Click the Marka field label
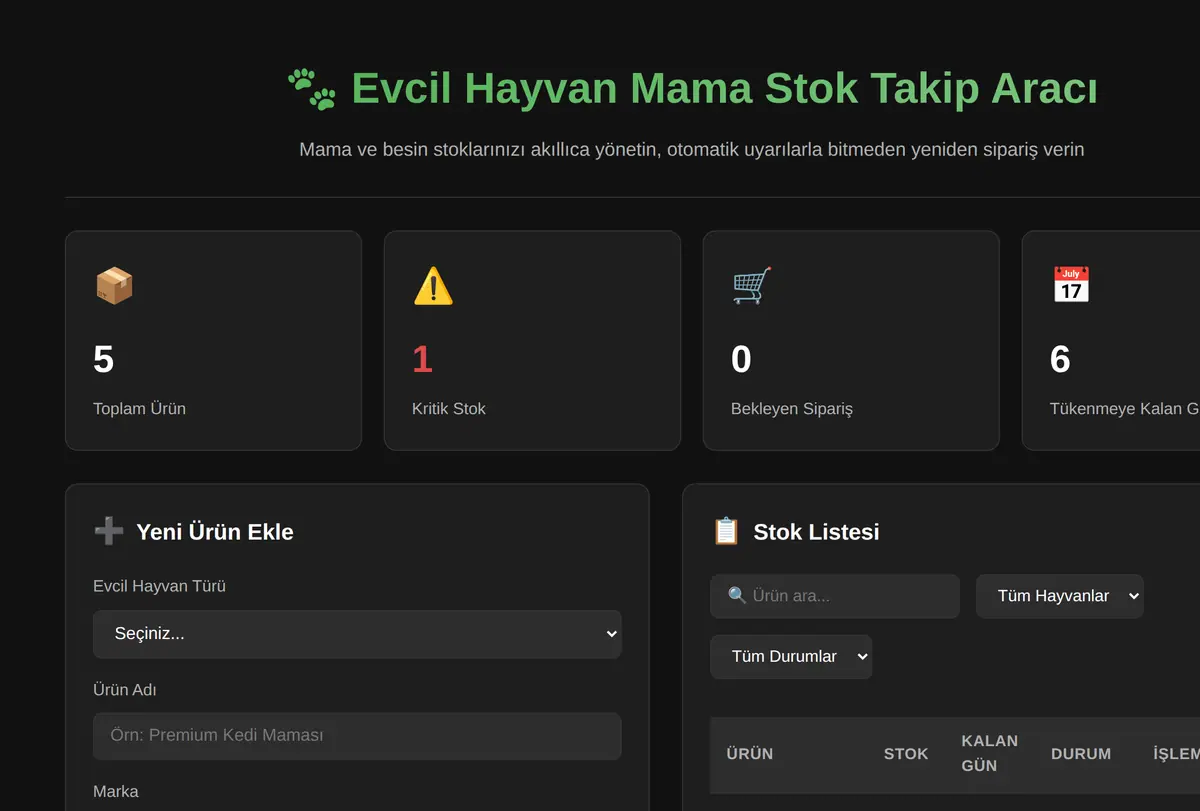Viewport: 1200px width, 811px height. click(116, 791)
